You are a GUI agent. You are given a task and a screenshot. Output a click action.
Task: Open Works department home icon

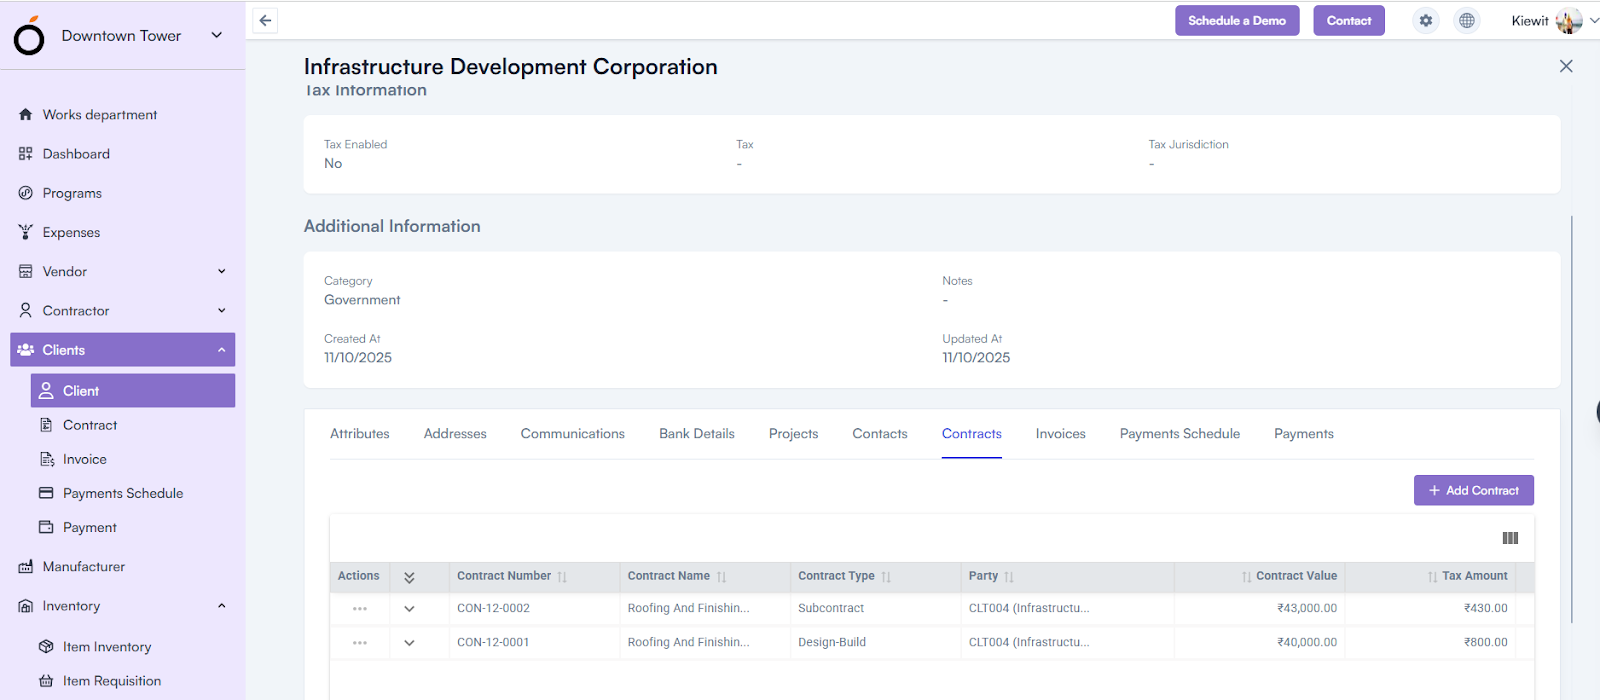pos(26,115)
